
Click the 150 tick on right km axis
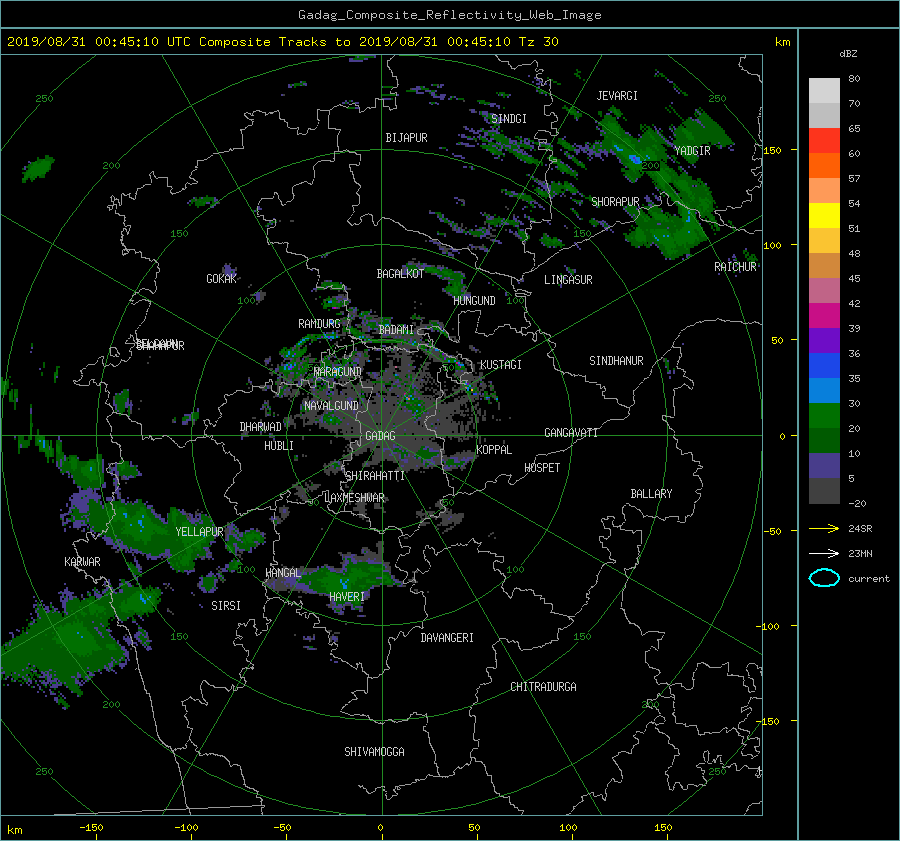coord(772,150)
